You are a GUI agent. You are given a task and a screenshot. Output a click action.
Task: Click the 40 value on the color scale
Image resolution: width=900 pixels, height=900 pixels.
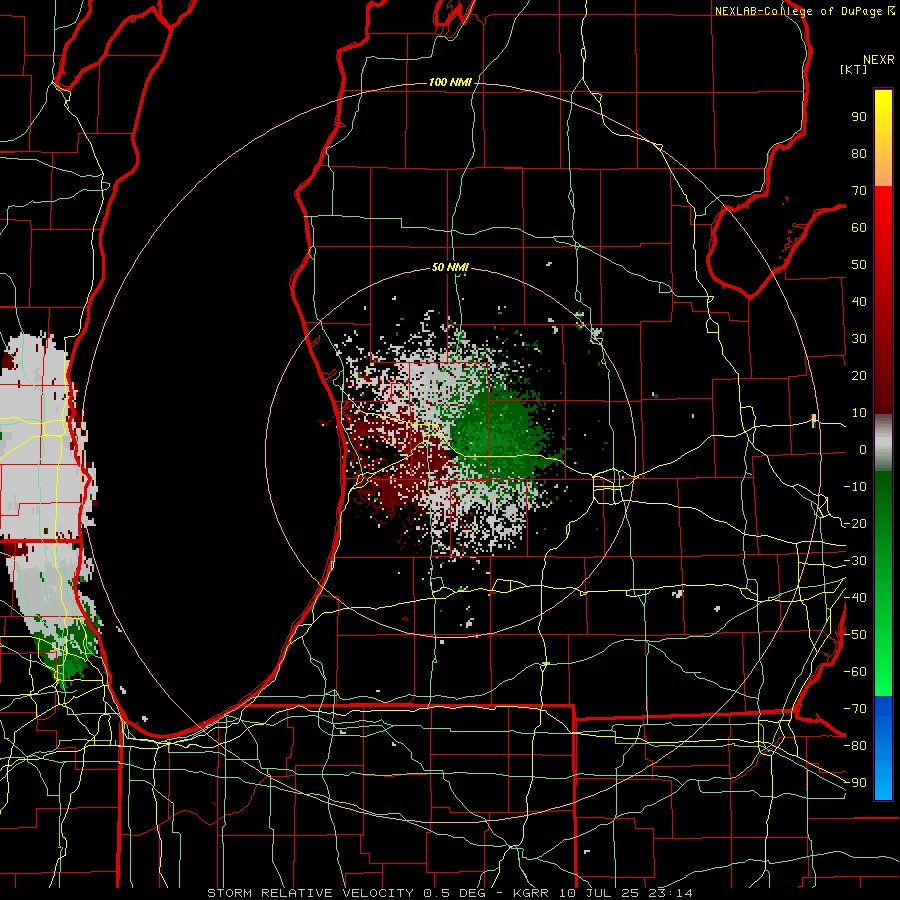(x=859, y=302)
